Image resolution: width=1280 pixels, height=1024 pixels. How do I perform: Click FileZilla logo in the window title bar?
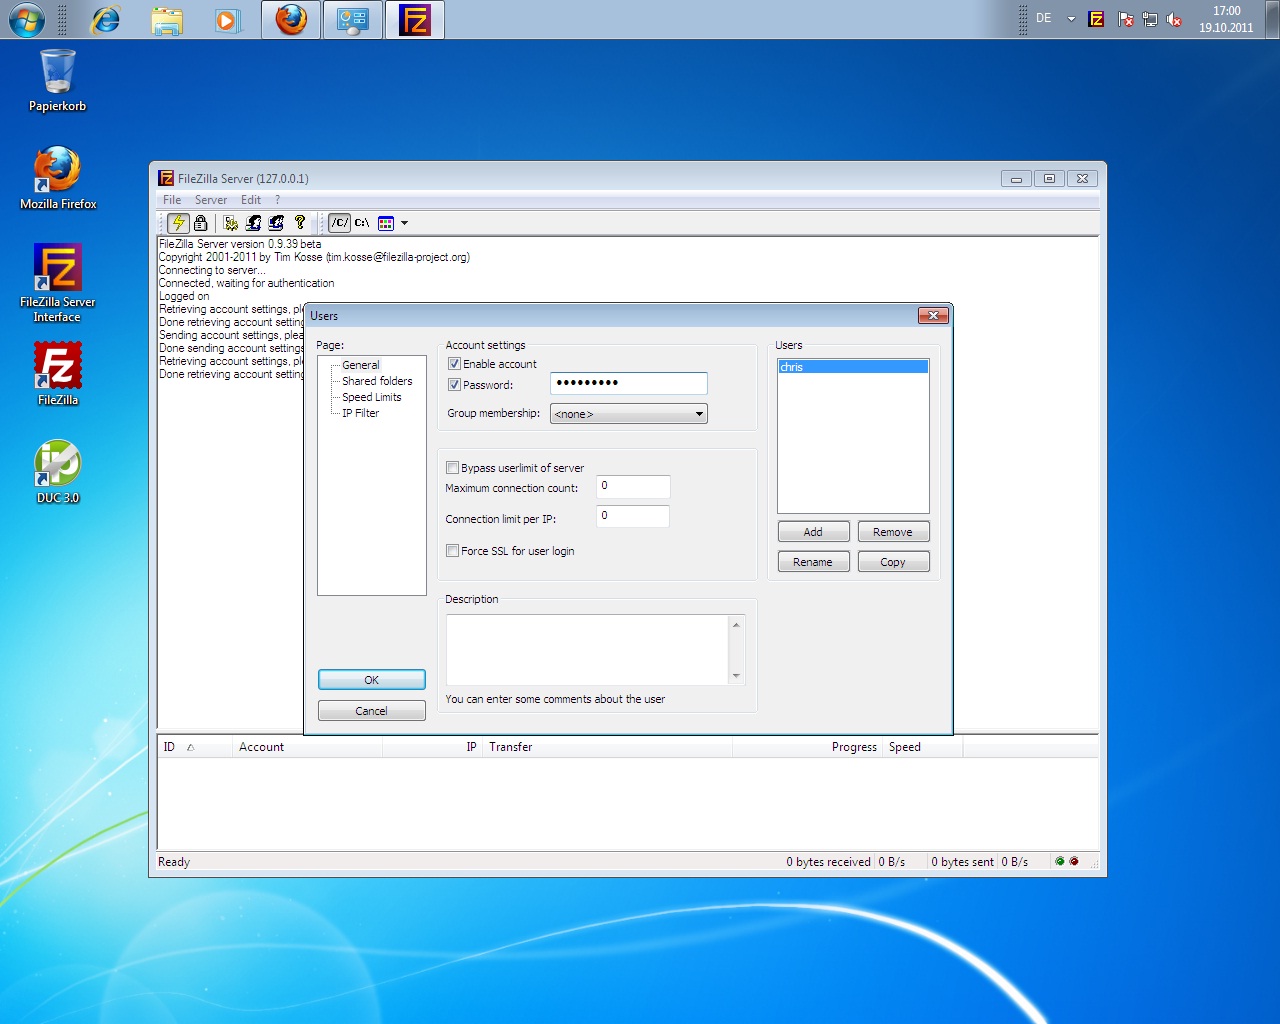click(x=166, y=178)
